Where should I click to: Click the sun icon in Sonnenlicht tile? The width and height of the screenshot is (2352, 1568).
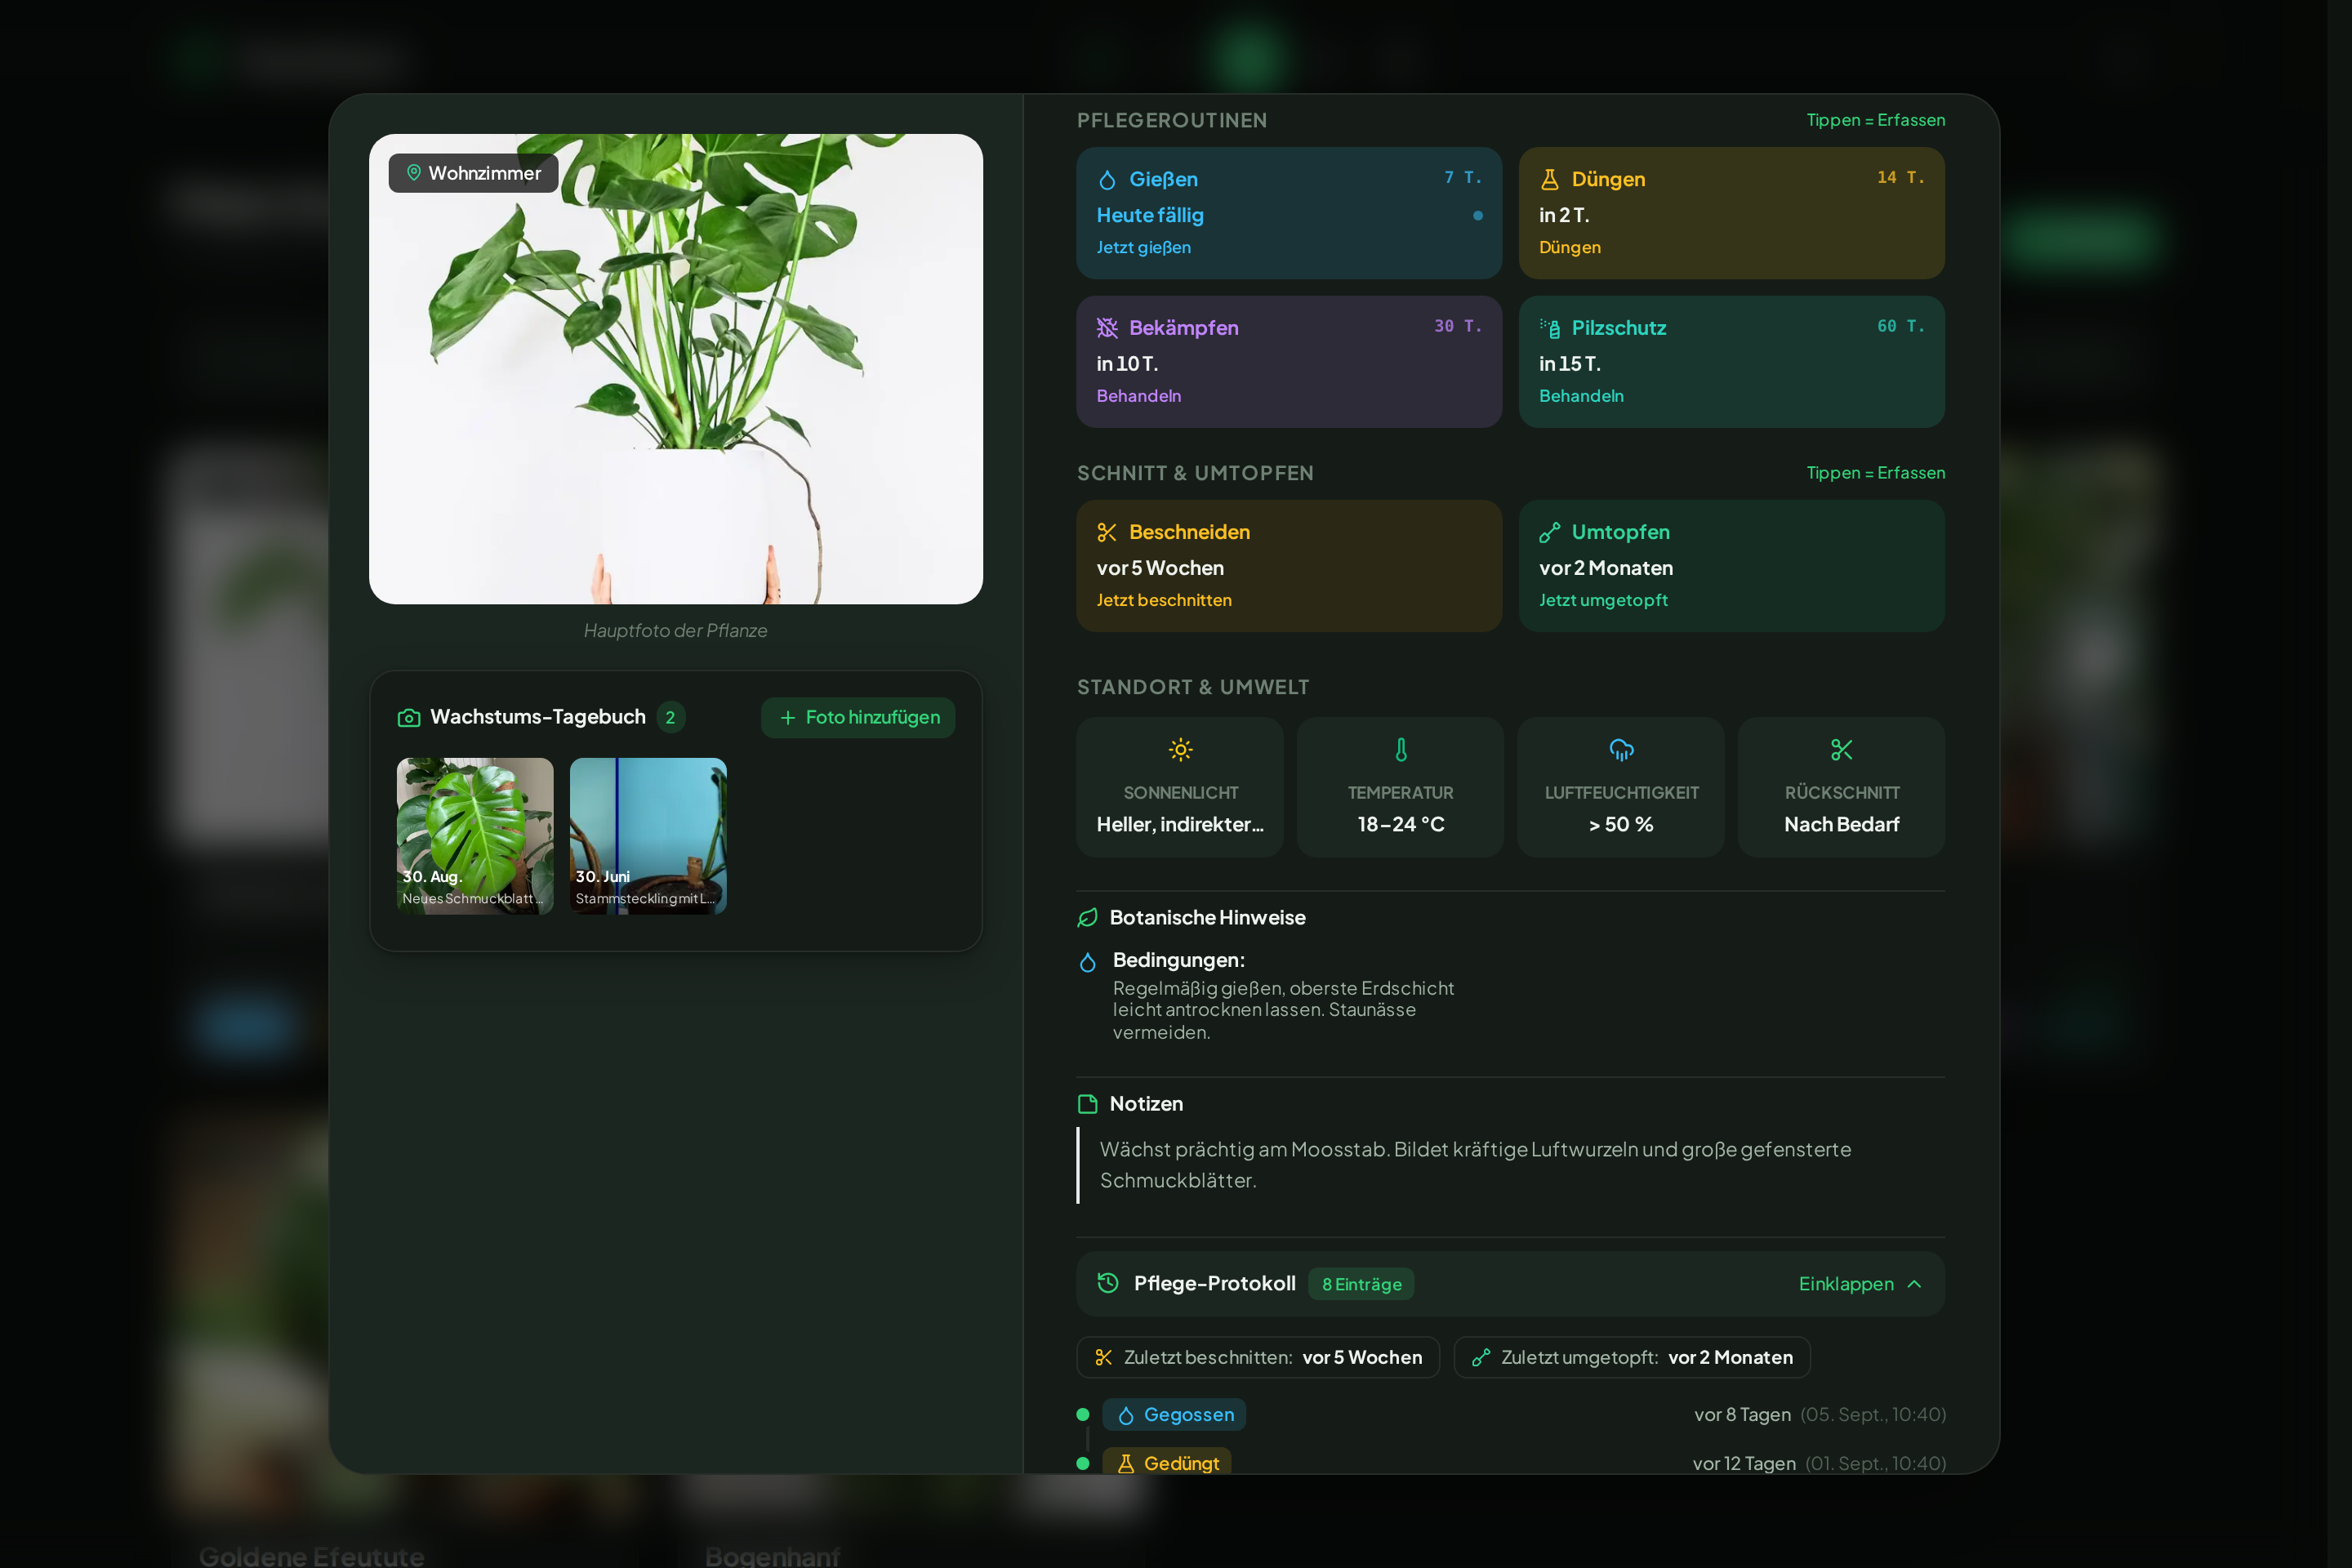pyautogui.click(x=1180, y=750)
